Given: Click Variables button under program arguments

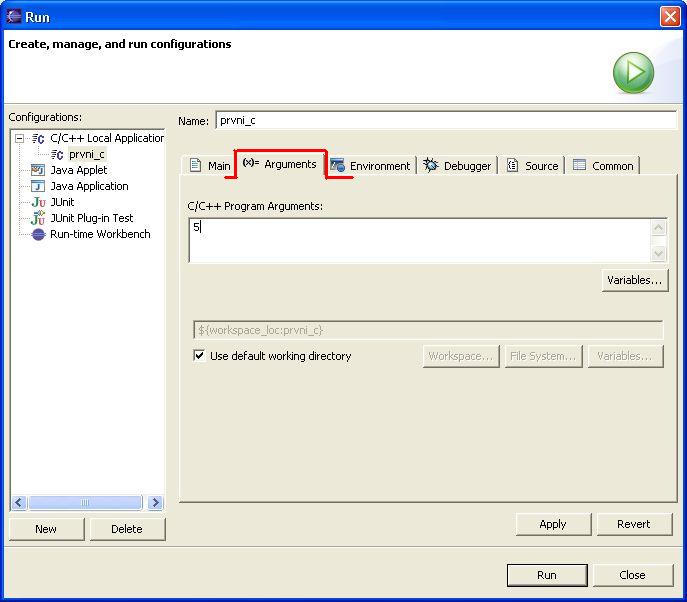Looking at the screenshot, I should pos(634,280).
